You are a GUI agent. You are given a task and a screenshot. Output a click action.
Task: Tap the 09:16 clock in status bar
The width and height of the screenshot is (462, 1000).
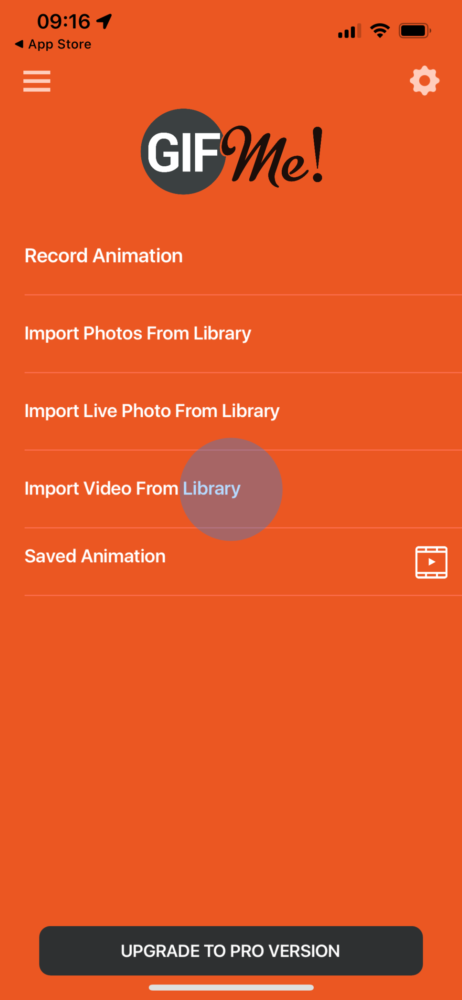click(x=63, y=22)
